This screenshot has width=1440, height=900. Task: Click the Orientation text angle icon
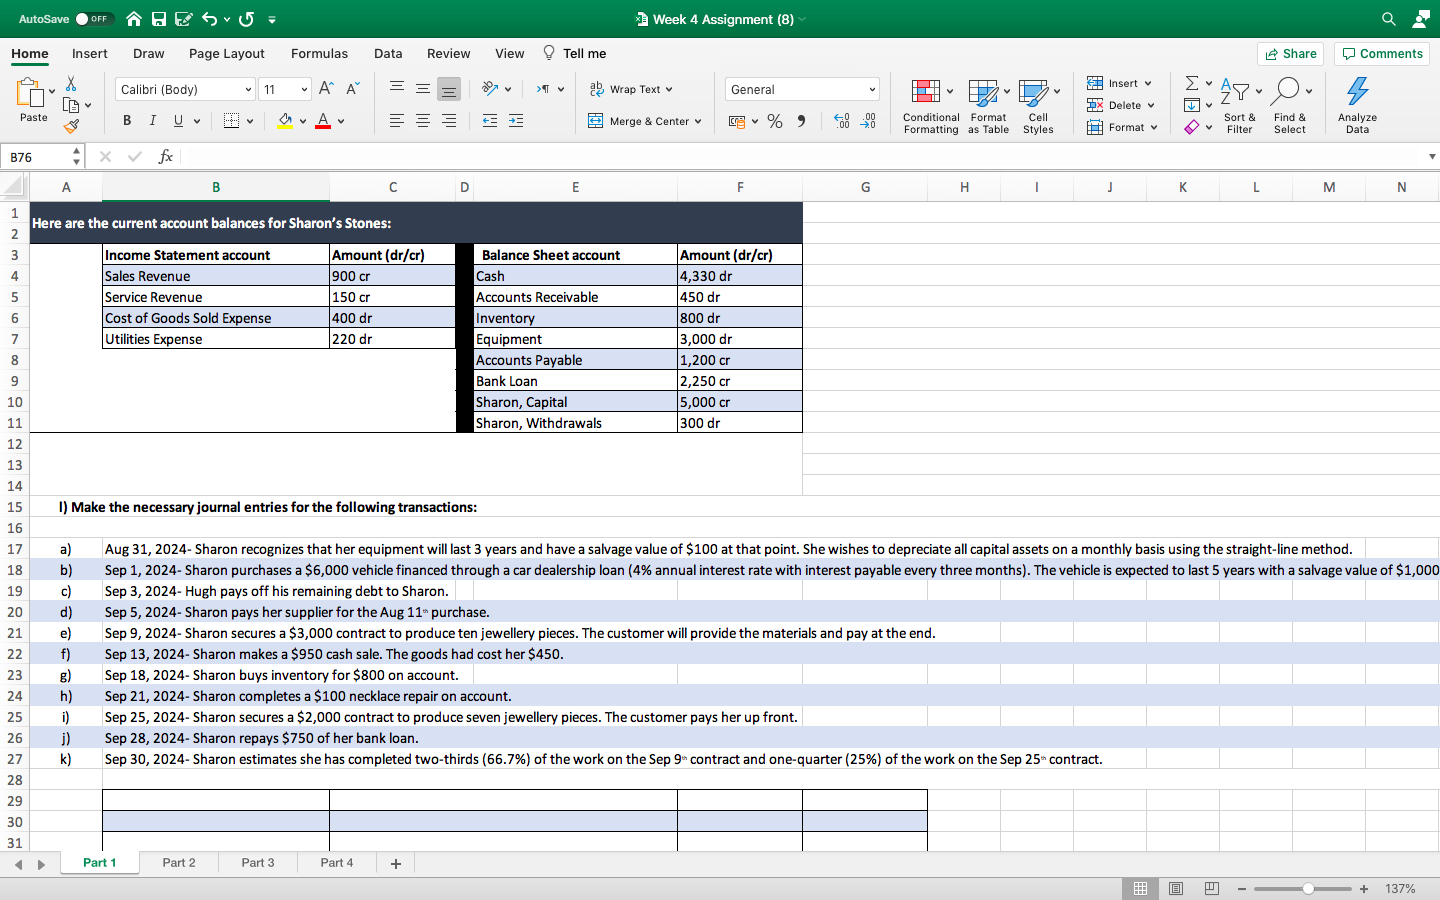click(x=490, y=89)
